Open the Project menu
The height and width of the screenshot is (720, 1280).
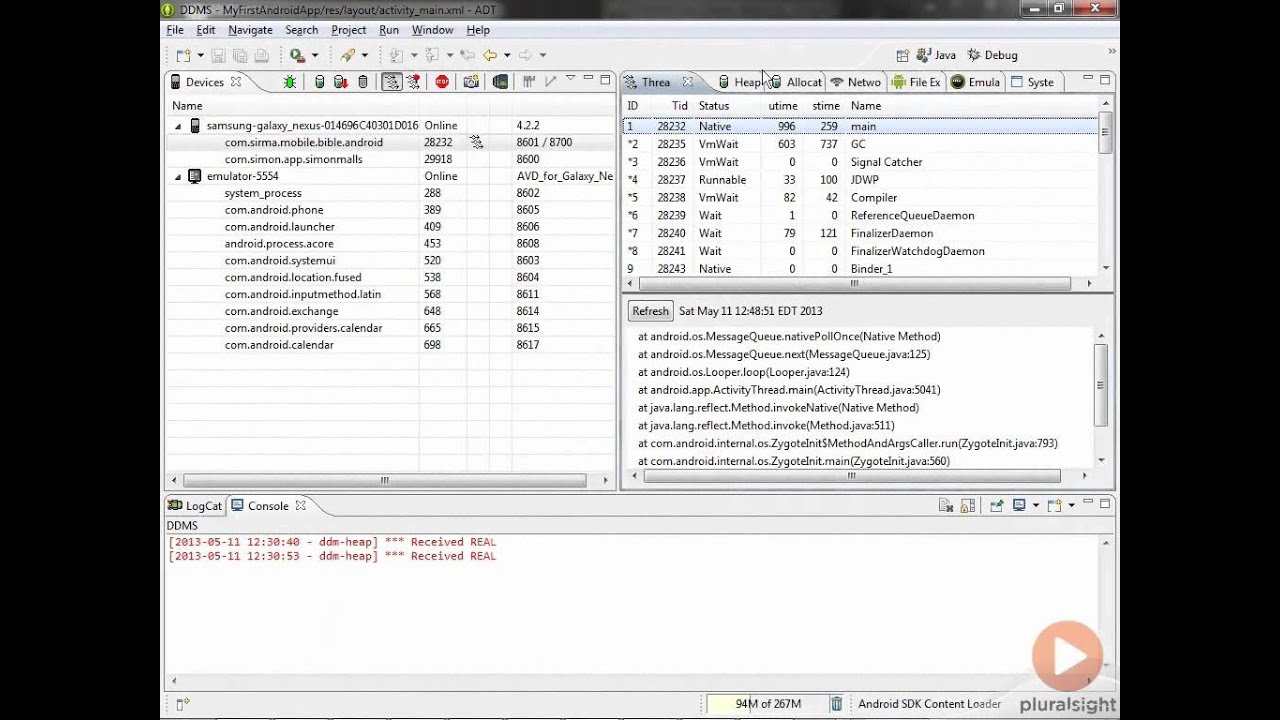pyautogui.click(x=349, y=30)
